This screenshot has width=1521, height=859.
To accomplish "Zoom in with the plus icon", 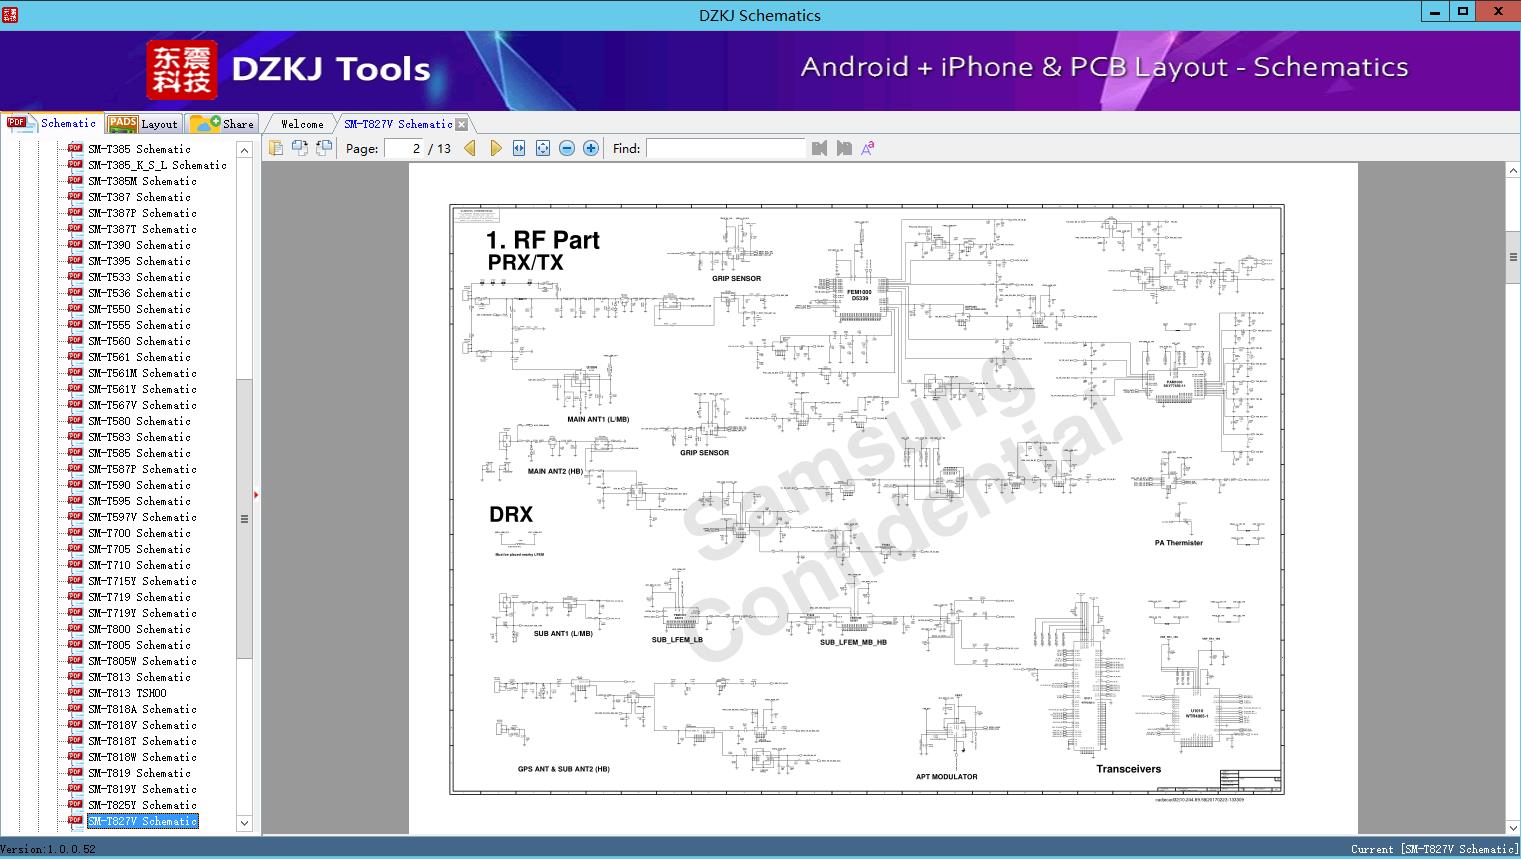I will point(591,148).
